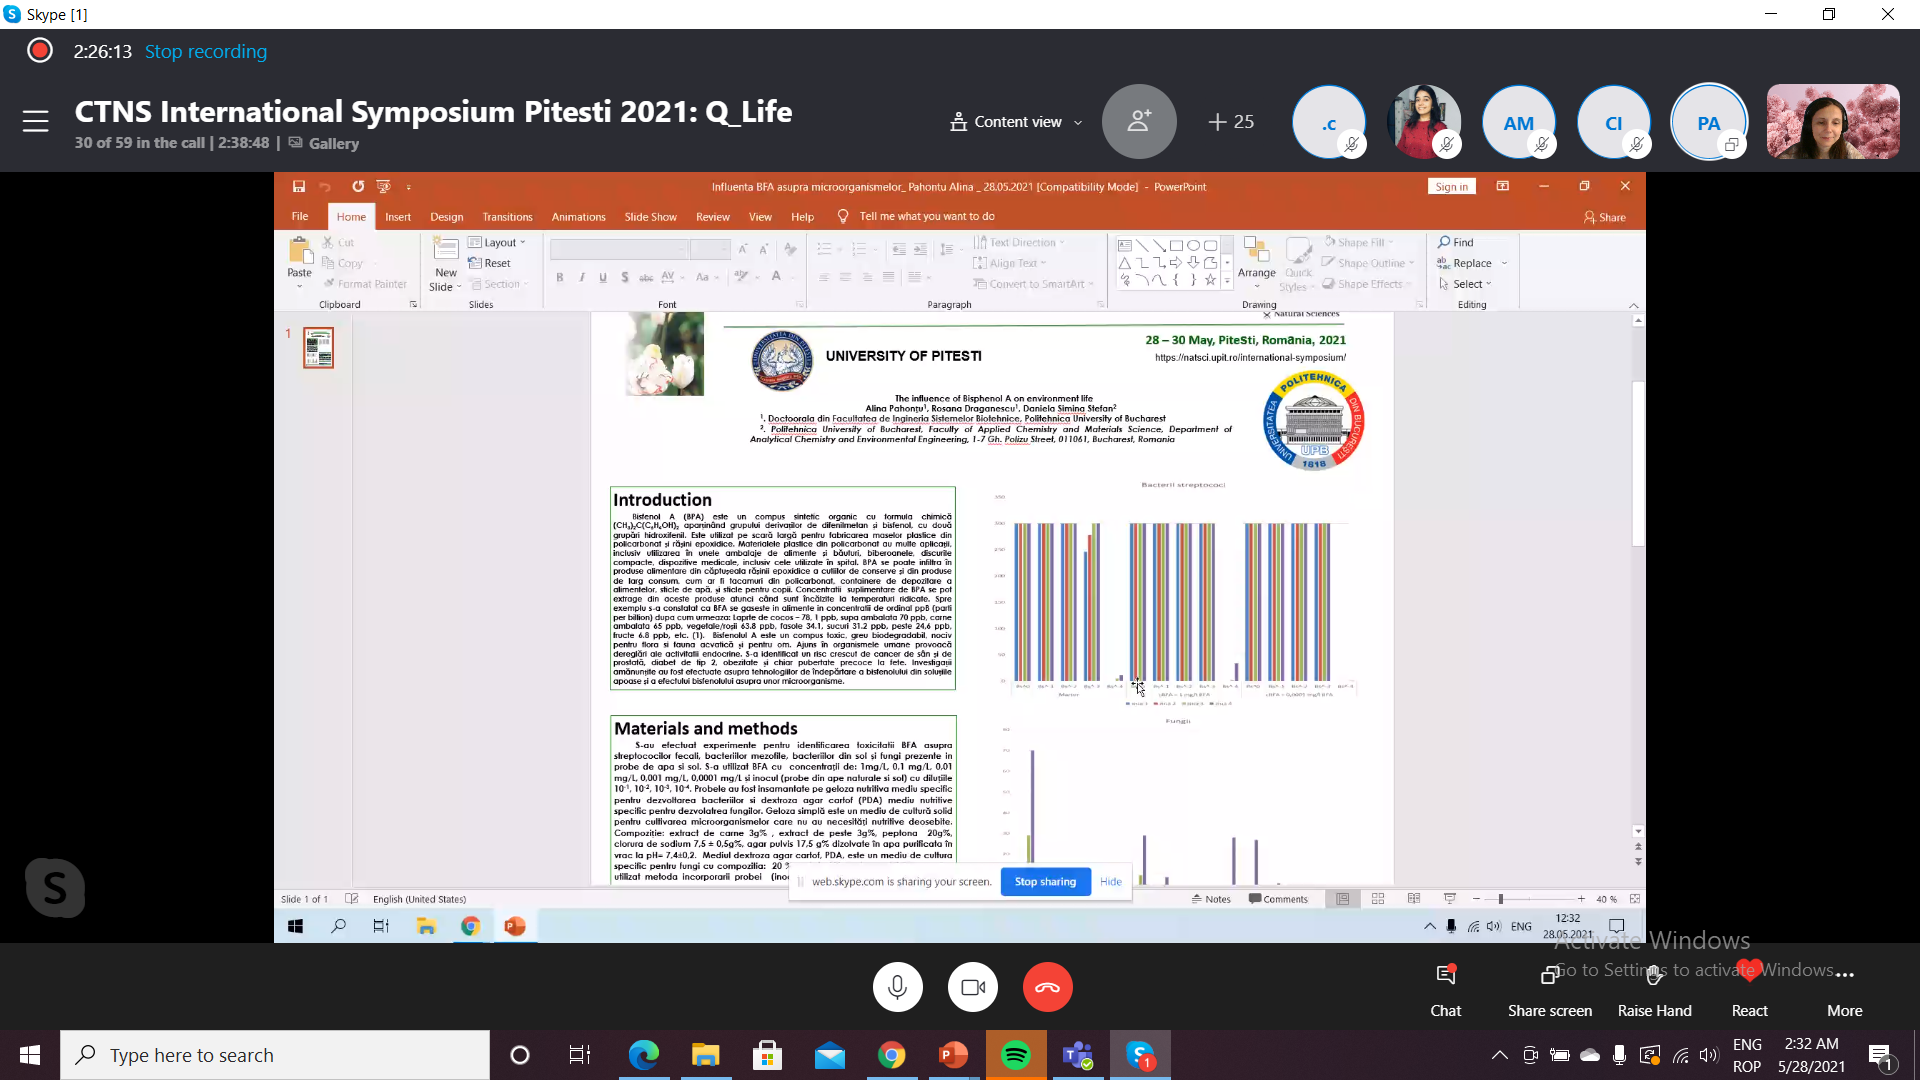
Task: Click Type here to search box
Action: pos(275,1055)
